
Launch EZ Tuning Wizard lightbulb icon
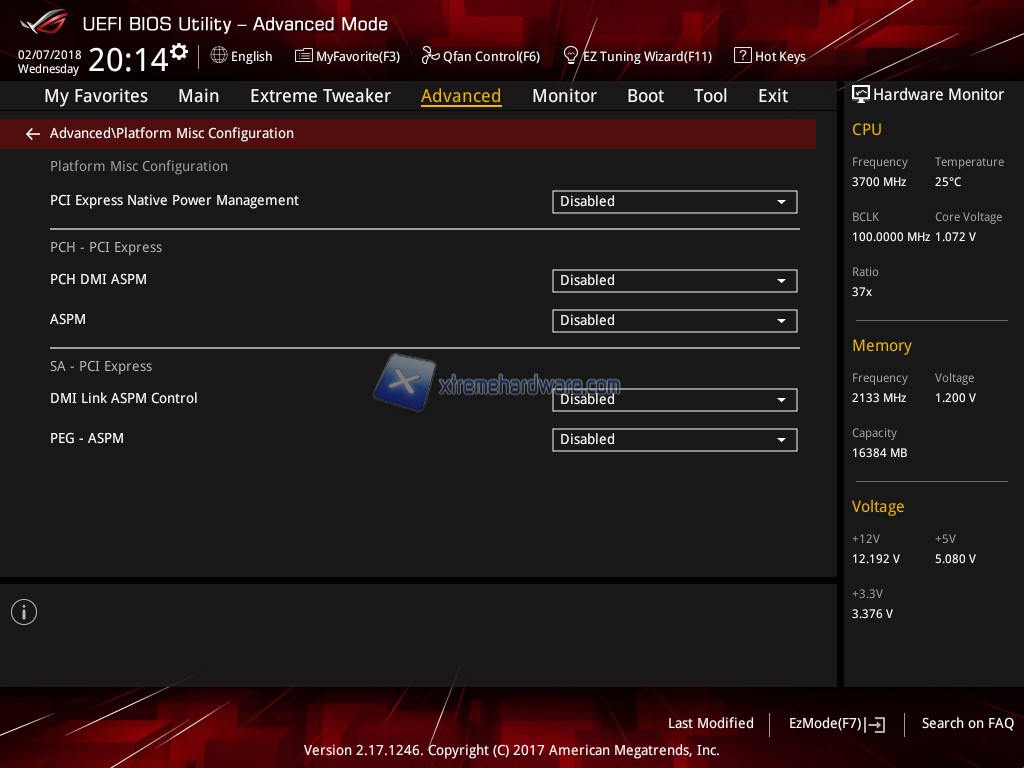click(571, 56)
